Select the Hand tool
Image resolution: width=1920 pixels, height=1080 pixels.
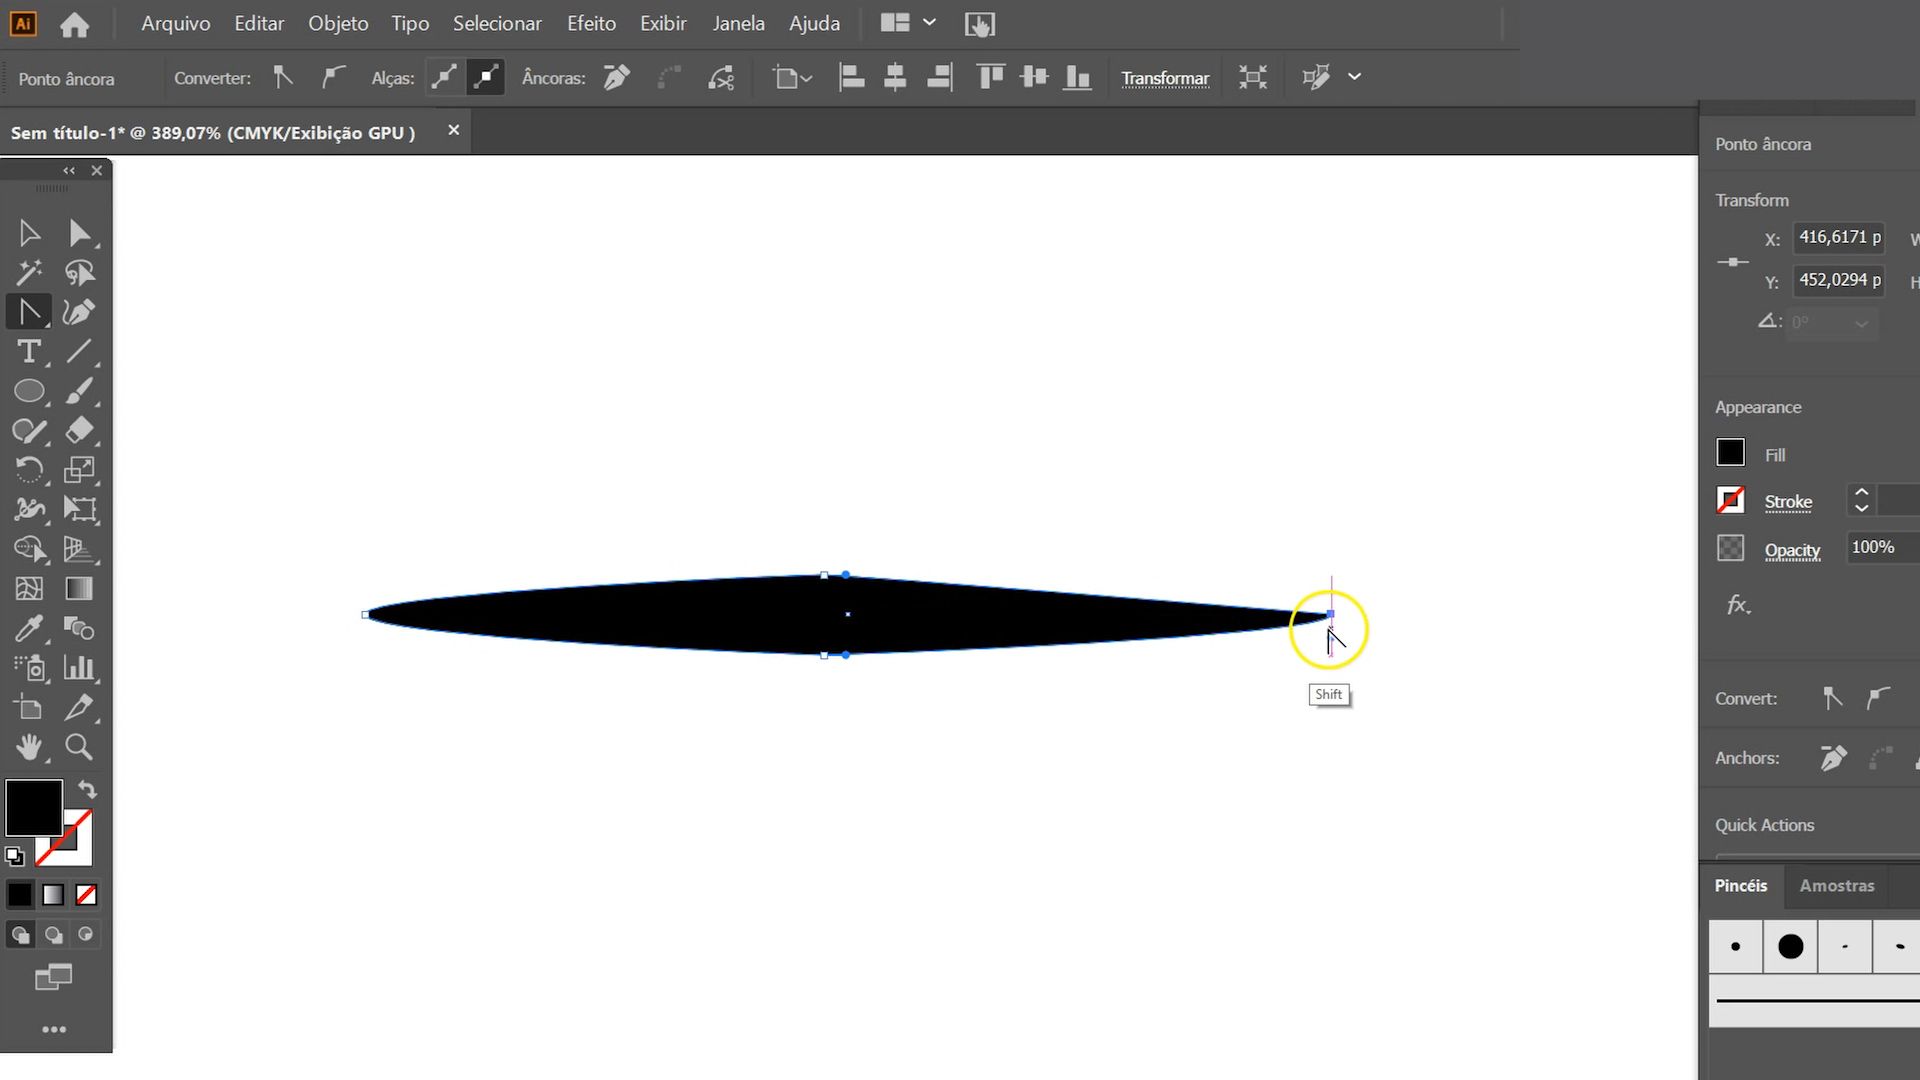[29, 747]
